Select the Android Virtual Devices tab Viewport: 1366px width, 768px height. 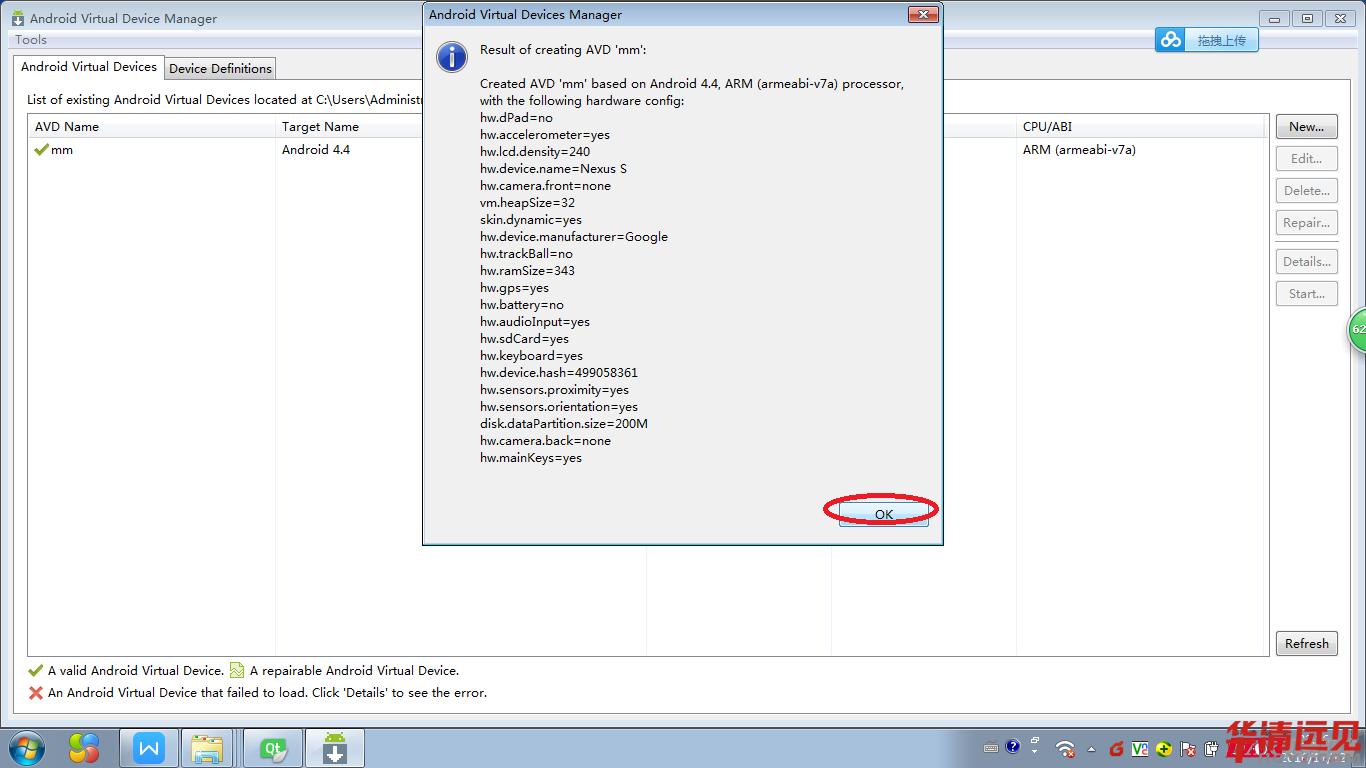(89, 67)
